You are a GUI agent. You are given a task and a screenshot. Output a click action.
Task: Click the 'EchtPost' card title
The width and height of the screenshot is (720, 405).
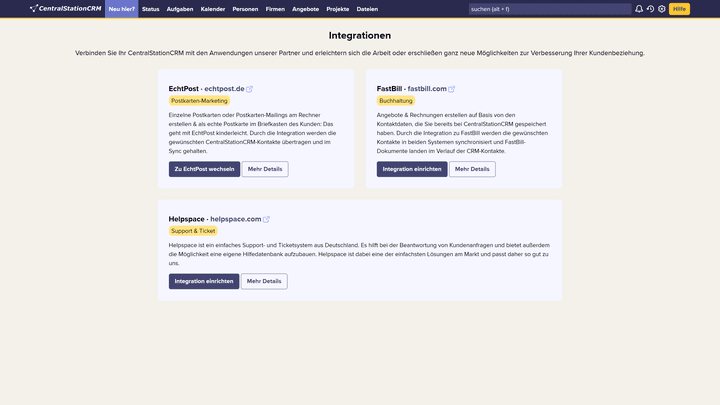point(184,89)
